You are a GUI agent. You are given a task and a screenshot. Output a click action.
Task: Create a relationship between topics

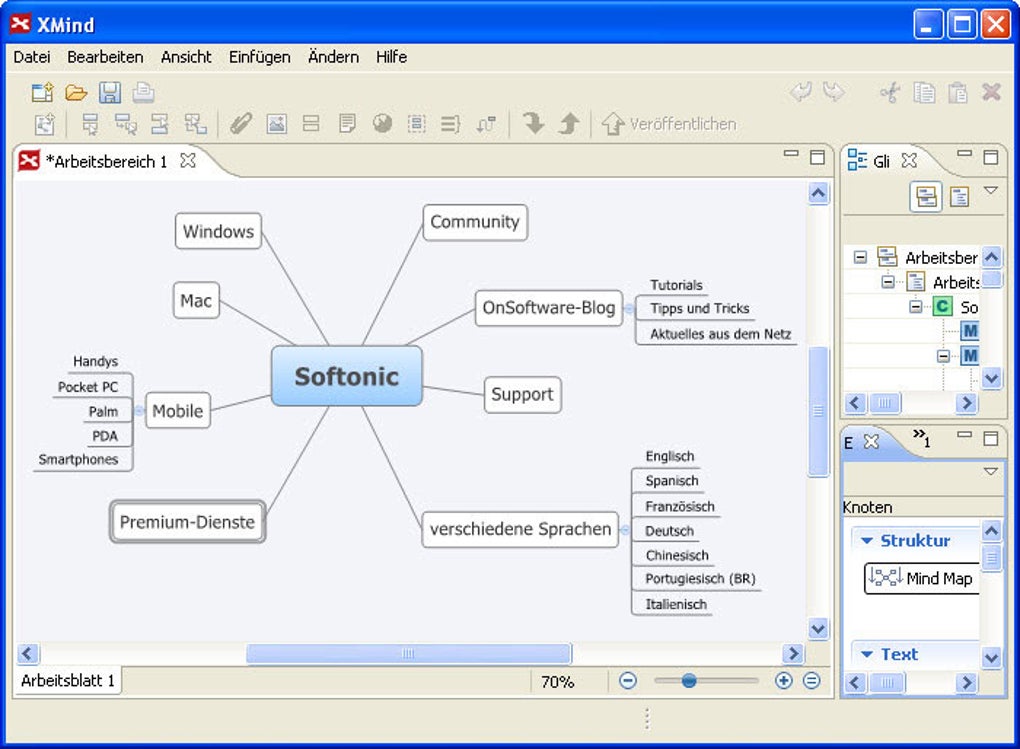click(x=486, y=124)
